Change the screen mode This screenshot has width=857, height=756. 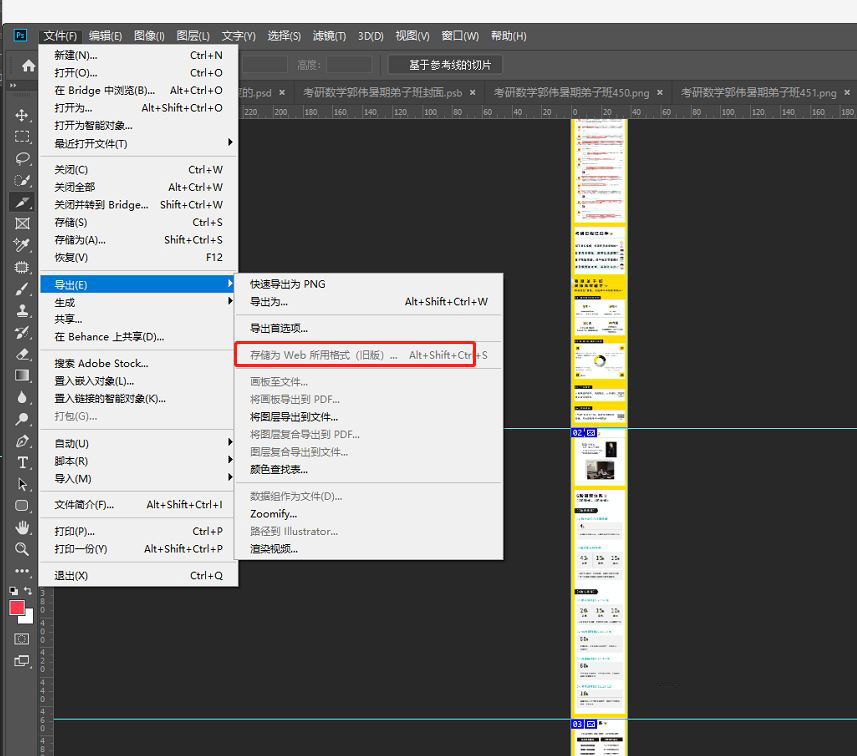[x=22, y=661]
